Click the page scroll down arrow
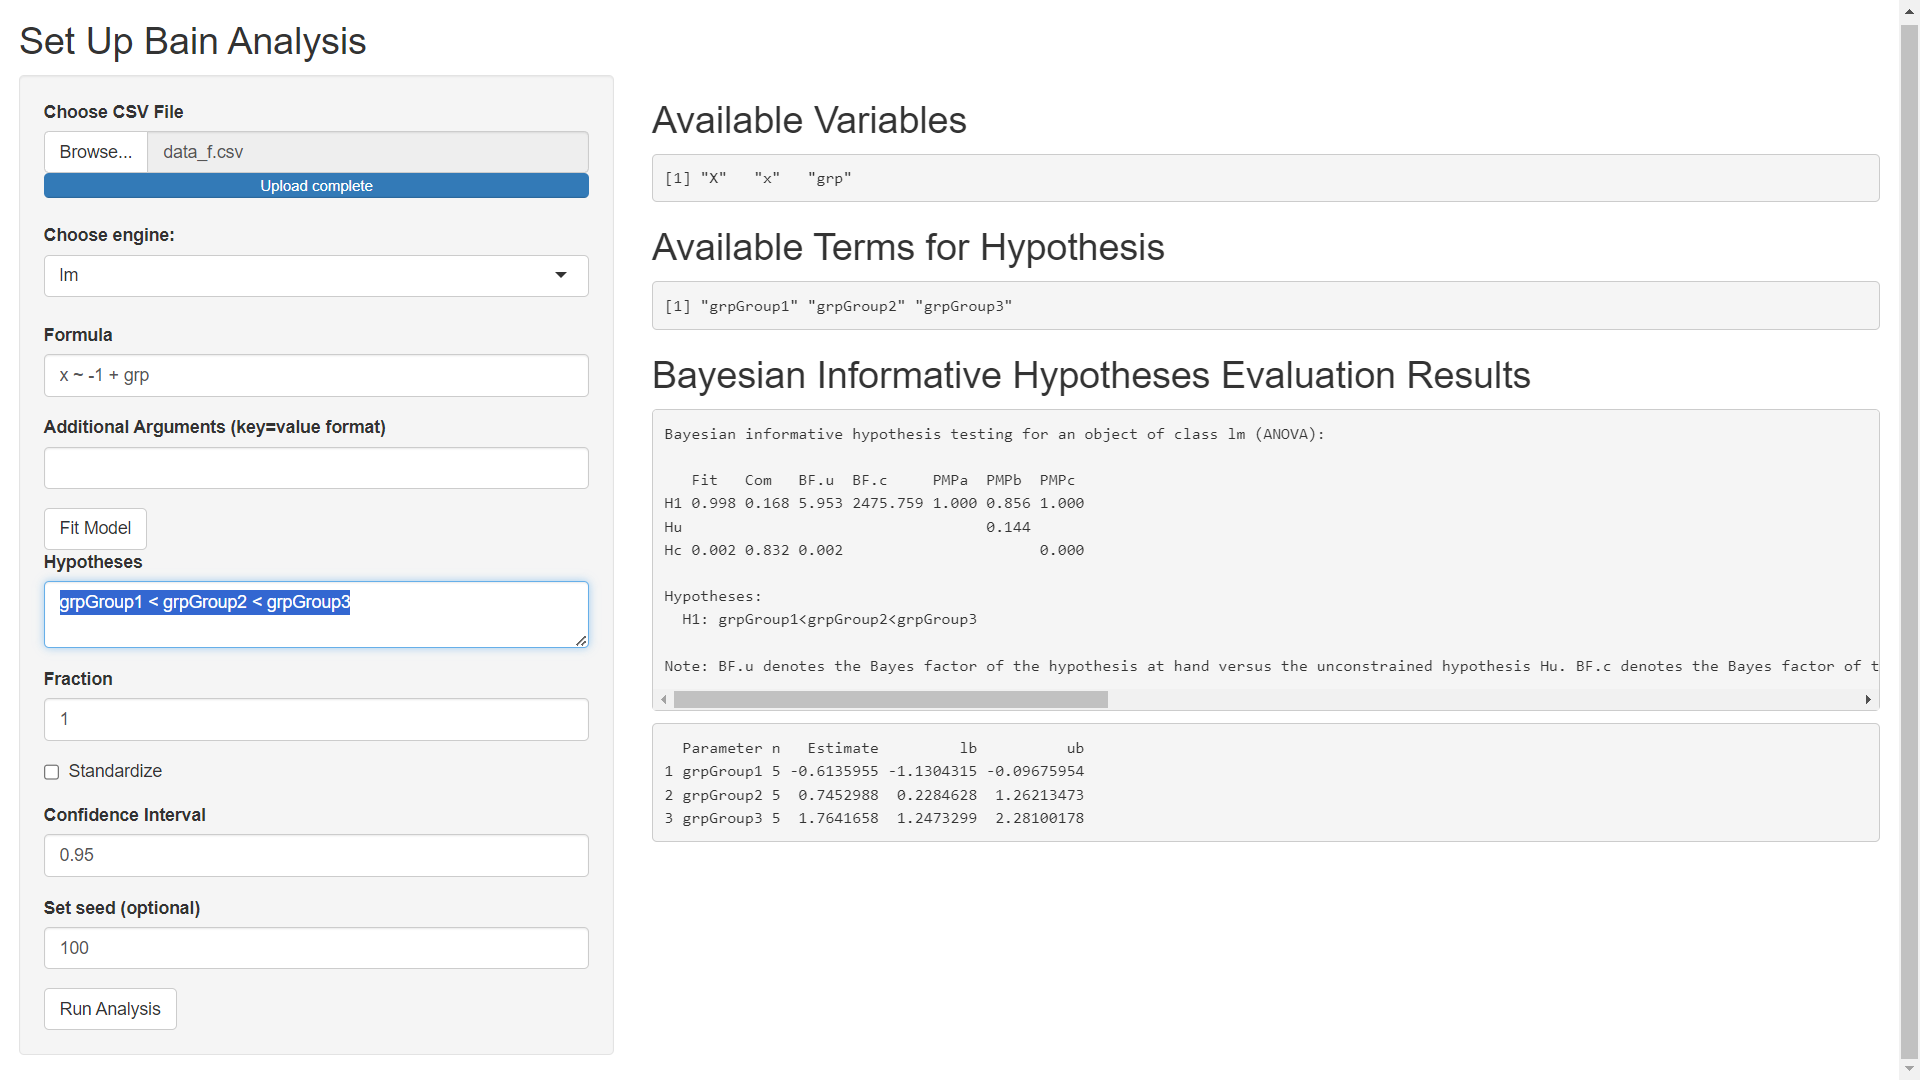The height and width of the screenshot is (1080, 1920). [x=1910, y=1070]
